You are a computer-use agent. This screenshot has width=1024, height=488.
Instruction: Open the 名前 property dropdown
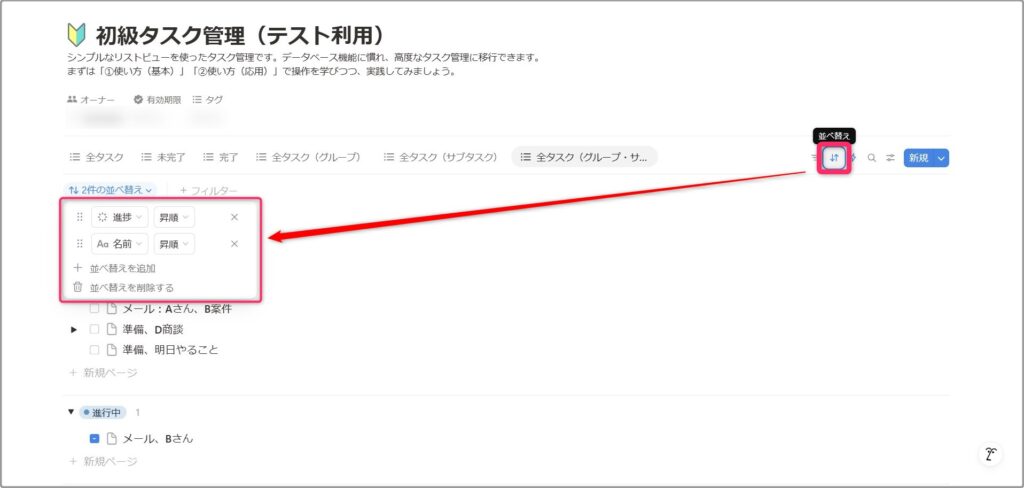tap(120, 244)
